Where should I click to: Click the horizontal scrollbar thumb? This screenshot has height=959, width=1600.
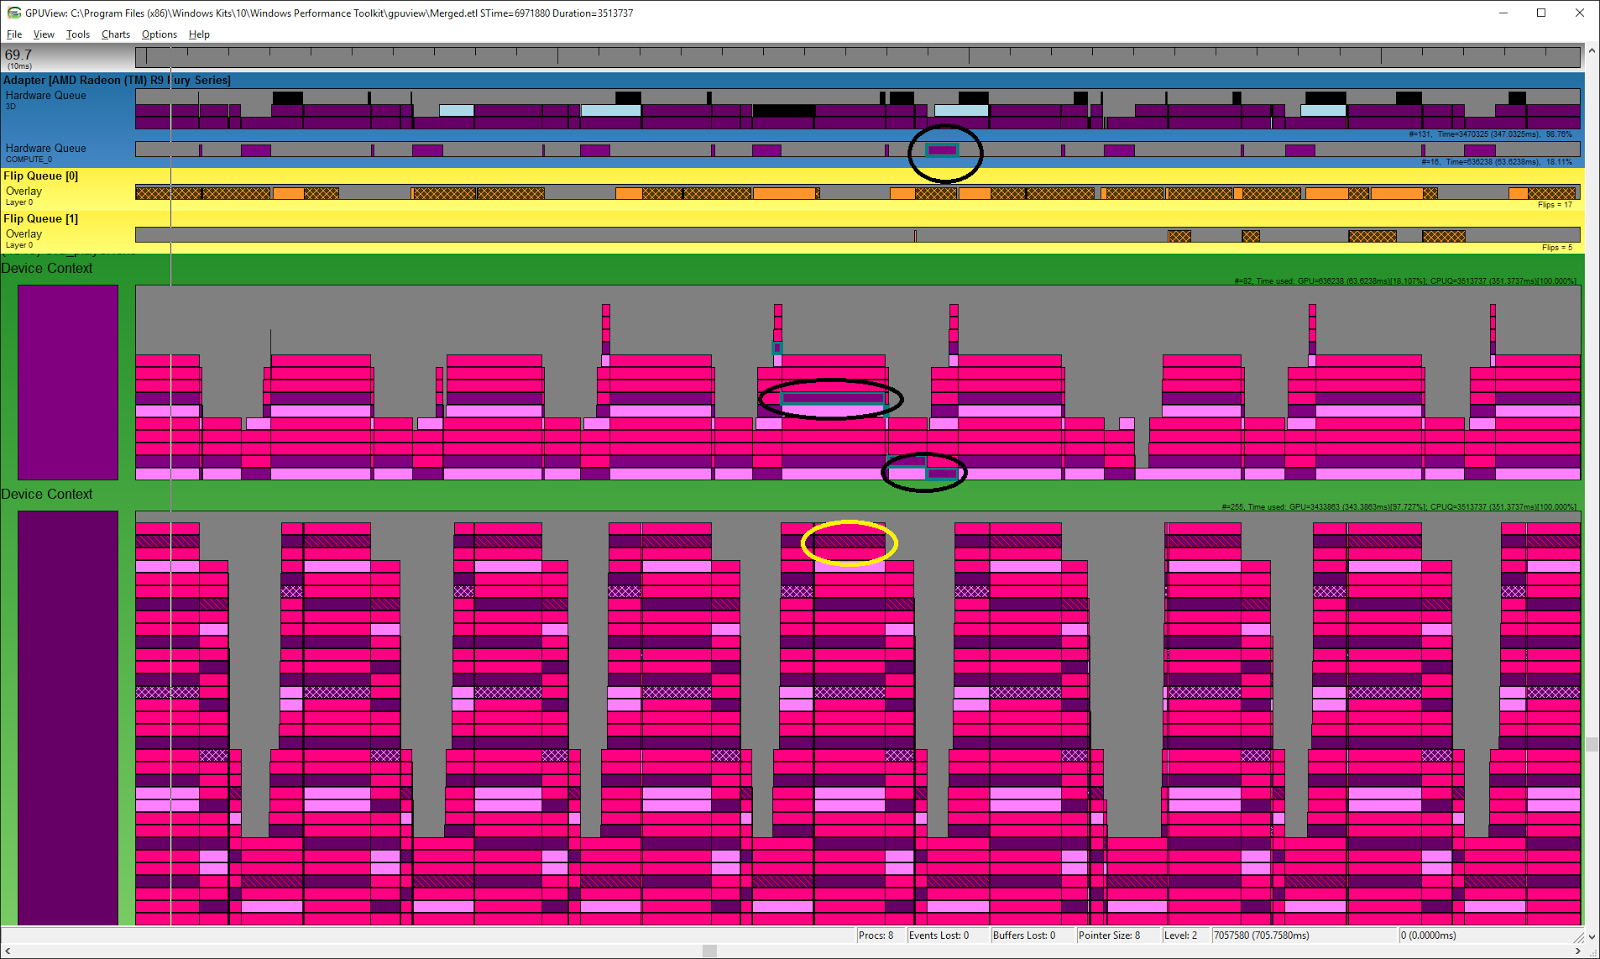click(x=709, y=951)
